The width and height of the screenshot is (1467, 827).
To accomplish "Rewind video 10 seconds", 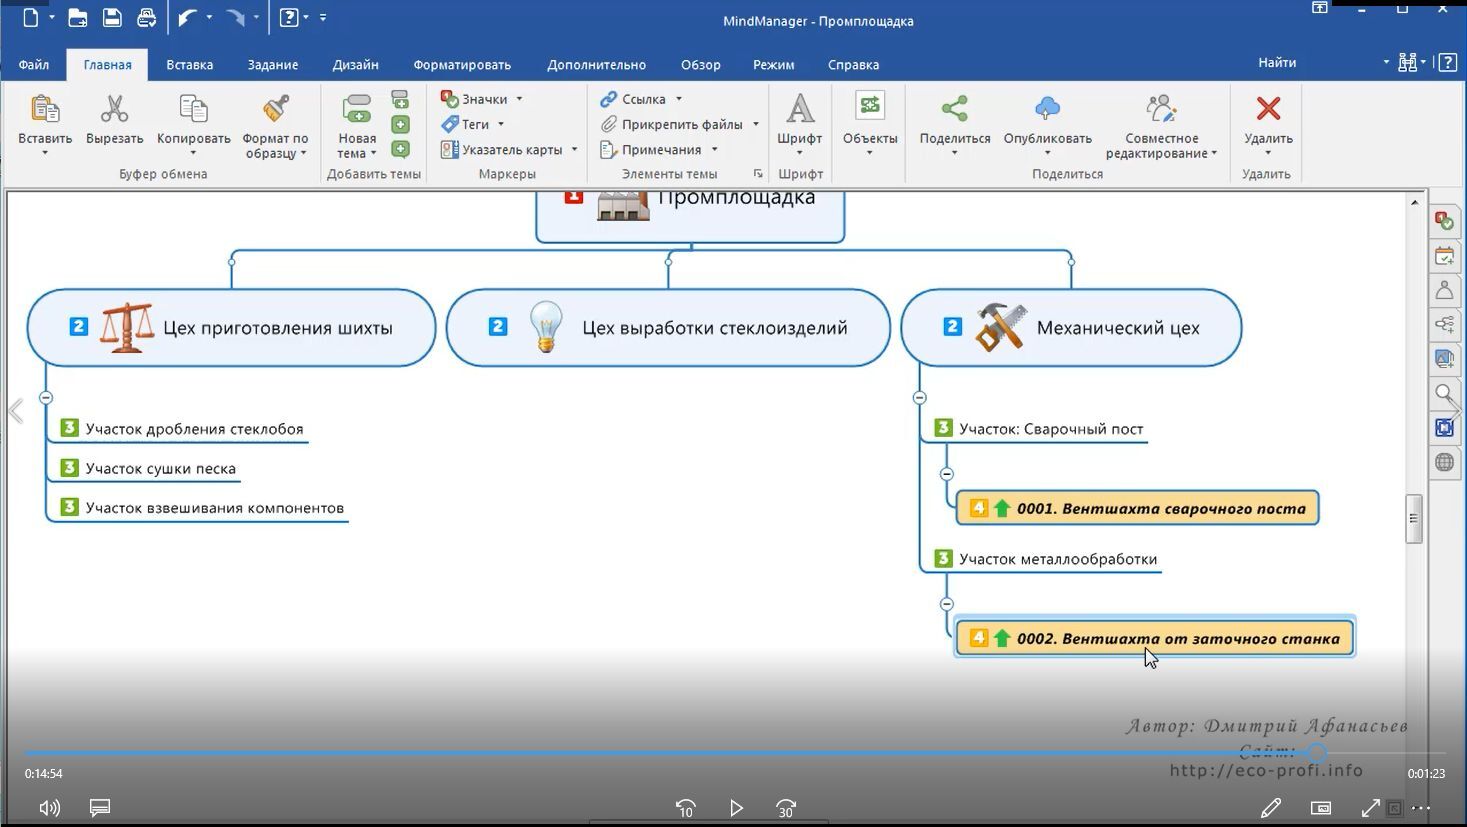I will click(686, 808).
